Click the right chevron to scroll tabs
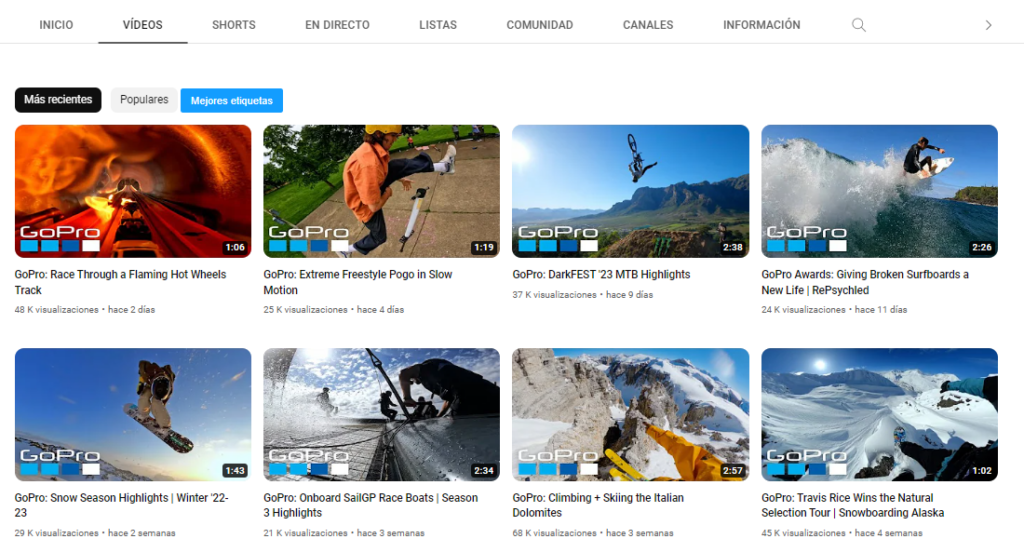 [x=988, y=25]
